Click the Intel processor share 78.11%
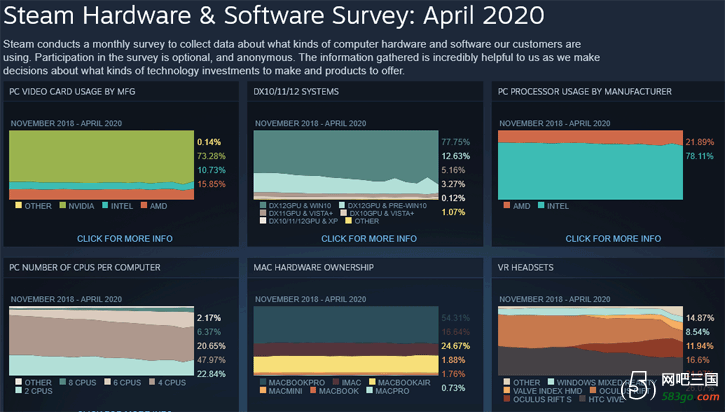The width and height of the screenshot is (725, 412). click(x=700, y=156)
